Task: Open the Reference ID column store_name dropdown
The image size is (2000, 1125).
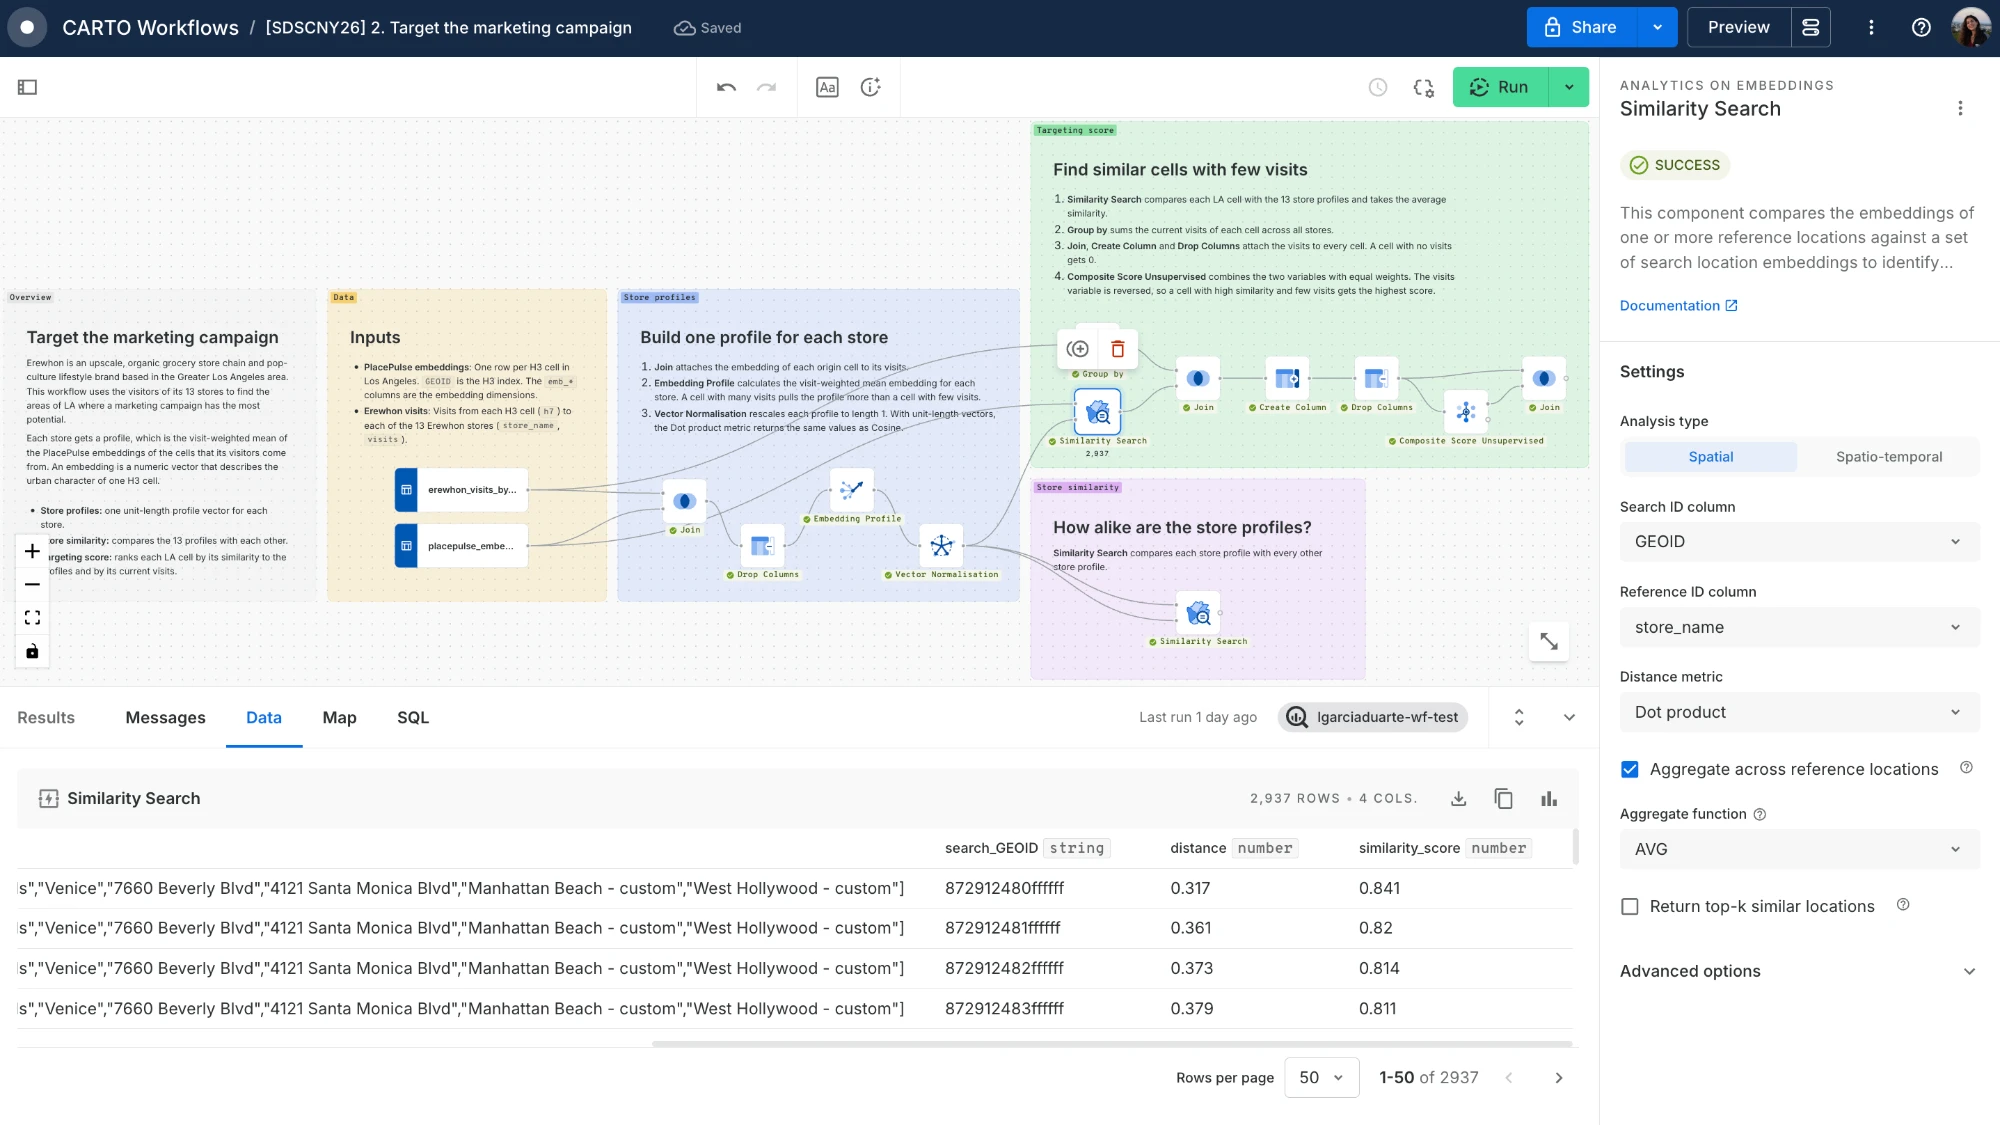Action: (x=1799, y=627)
